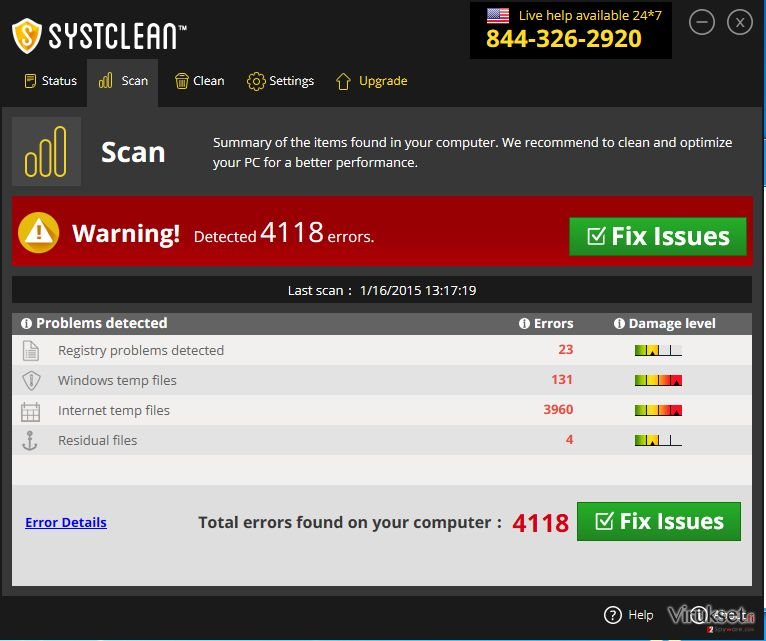Click the 3960 Internet temp error count

click(x=558, y=409)
